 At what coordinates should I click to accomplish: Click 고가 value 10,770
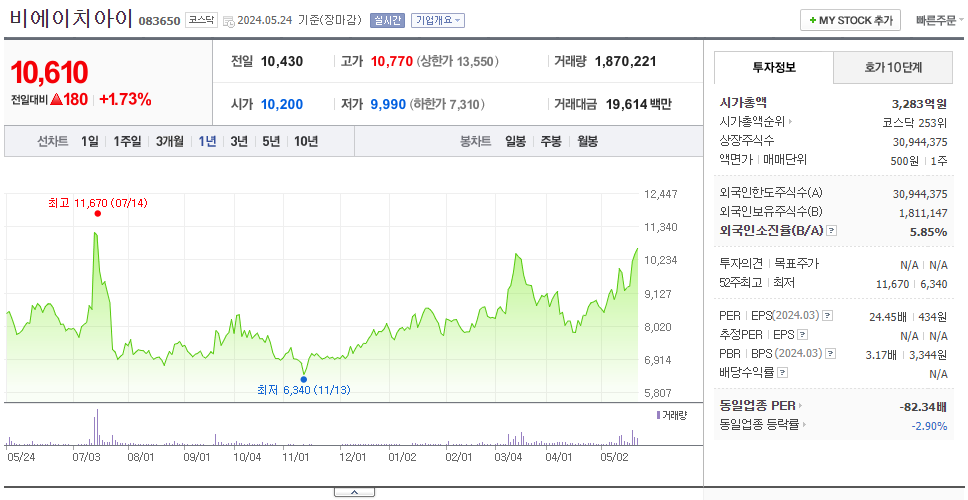[x=391, y=61]
